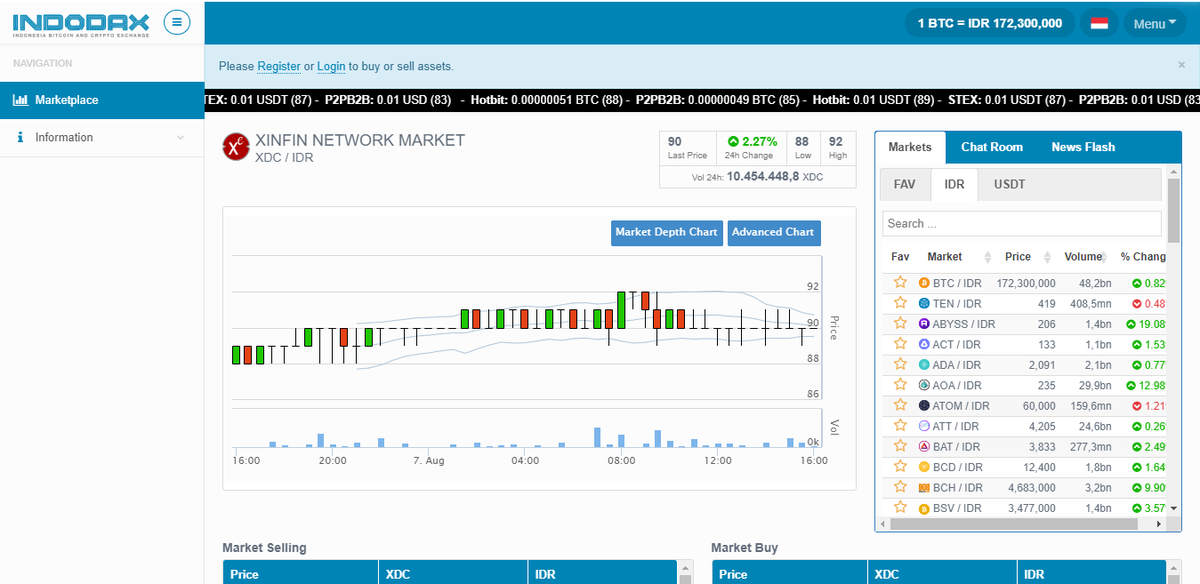Favorite the TEN / IDR star
The image size is (1200, 584).
tap(900, 303)
